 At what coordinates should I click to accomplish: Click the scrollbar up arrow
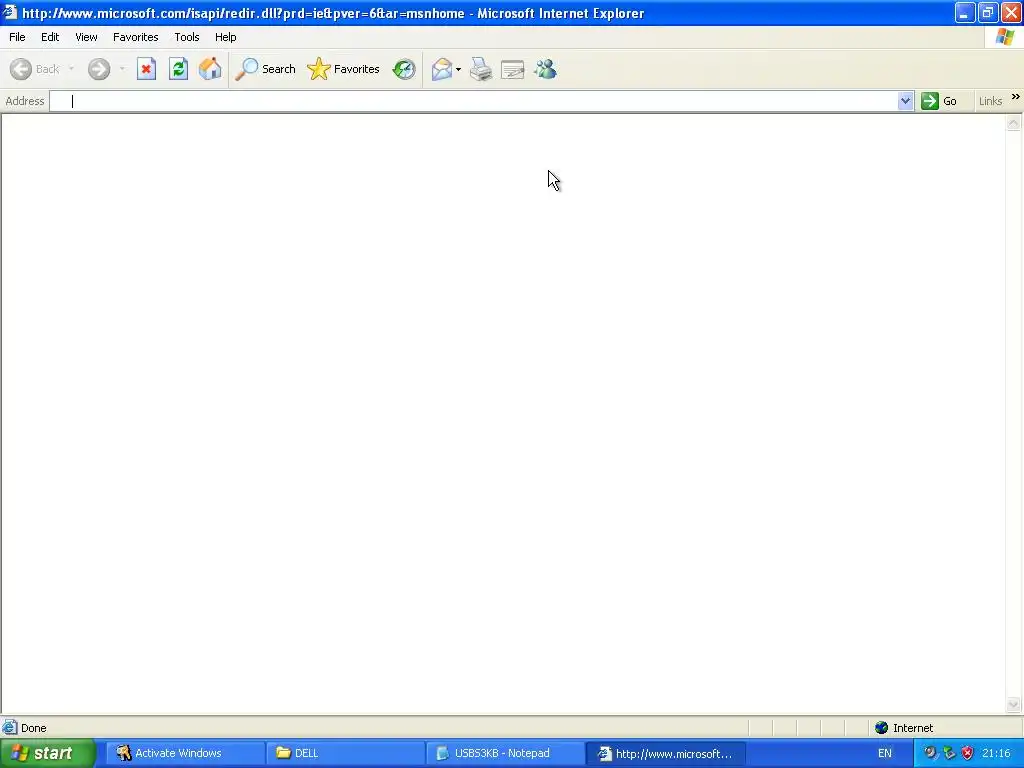click(x=1014, y=123)
